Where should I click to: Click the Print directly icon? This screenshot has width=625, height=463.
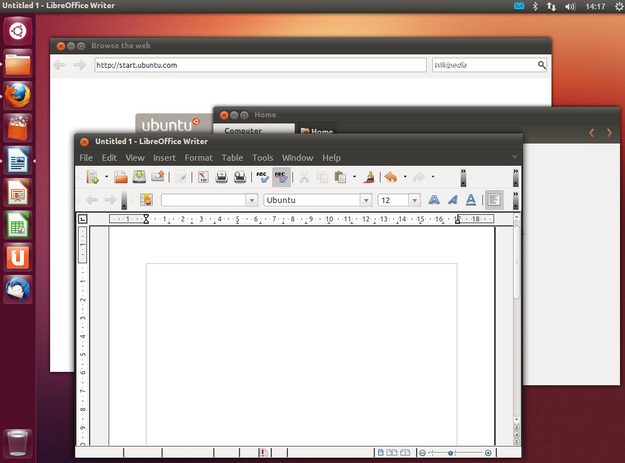click(x=221, y=177)
